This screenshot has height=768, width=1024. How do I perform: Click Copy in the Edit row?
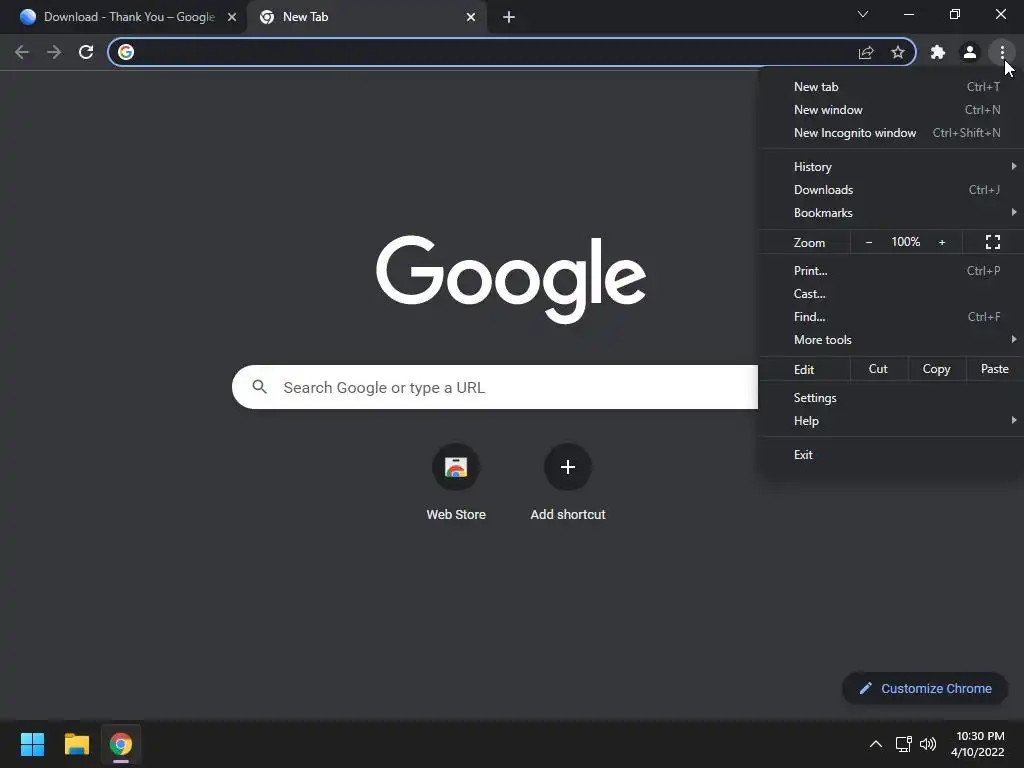(x=936, y=369)
